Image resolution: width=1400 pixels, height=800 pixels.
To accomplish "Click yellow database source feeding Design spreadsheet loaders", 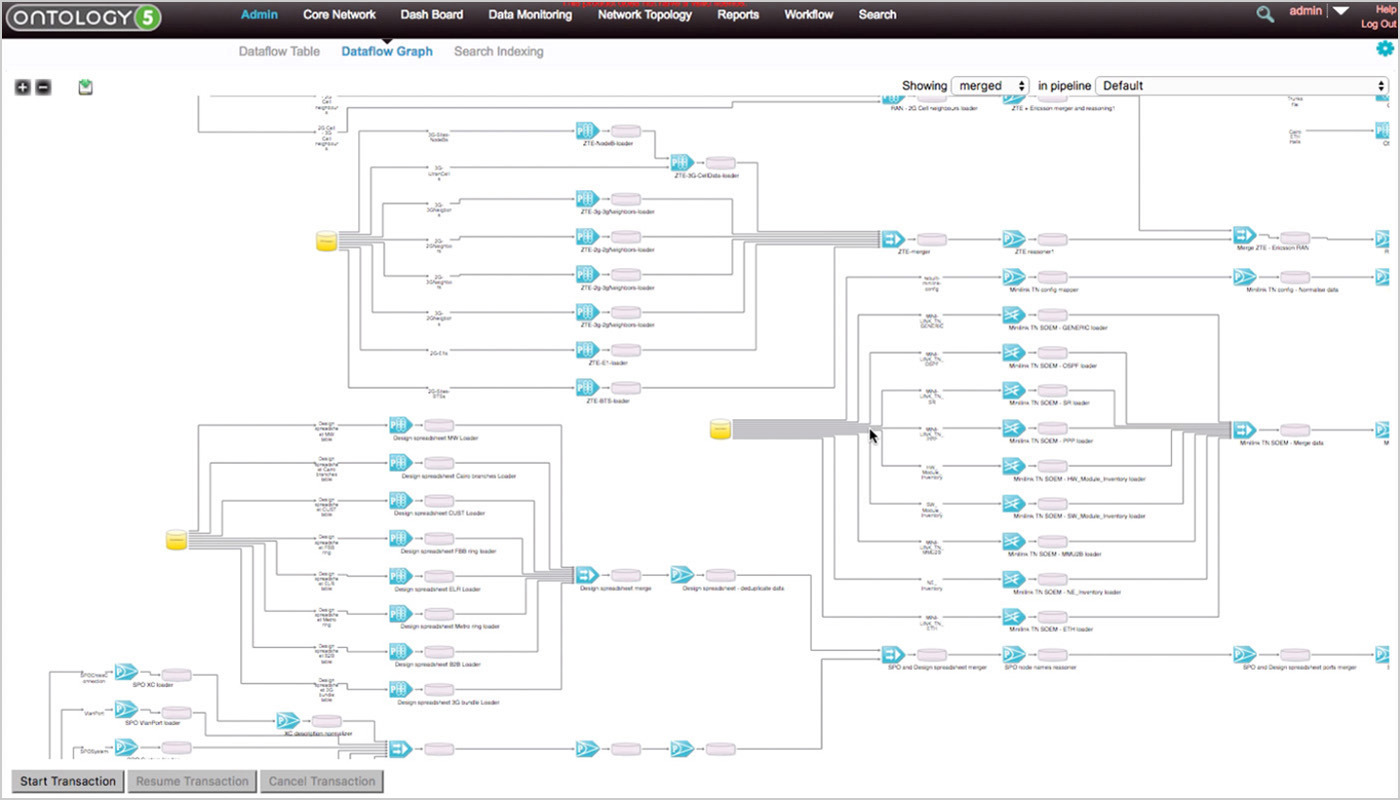I will pos(176,540).
